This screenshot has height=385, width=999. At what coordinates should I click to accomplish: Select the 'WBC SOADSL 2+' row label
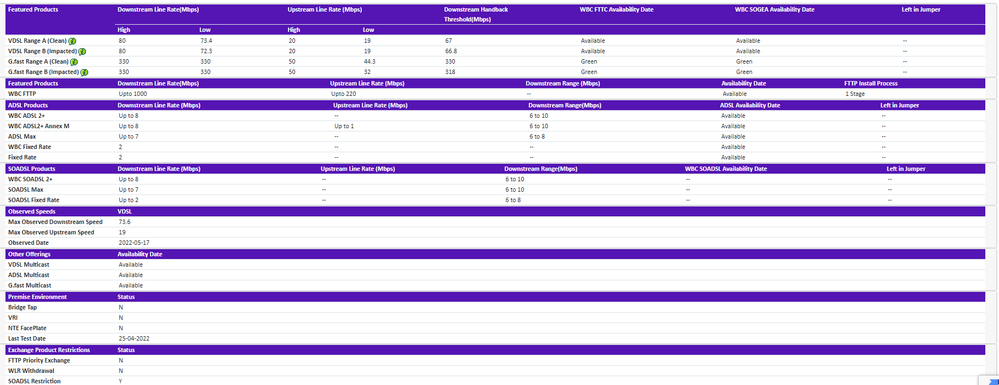(x=30, y=179)
